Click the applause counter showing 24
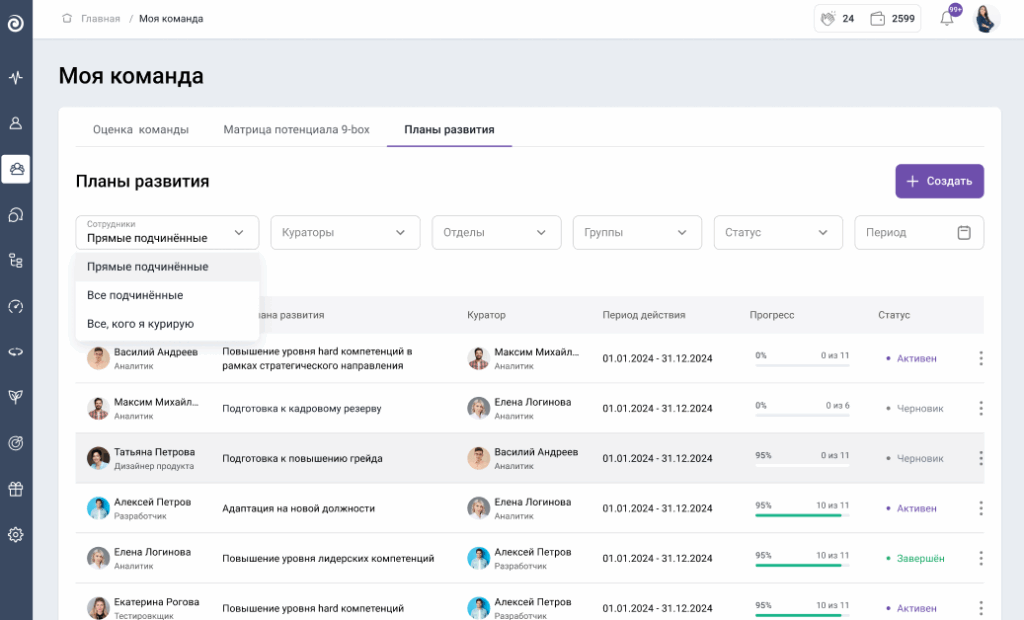 click(x=836, y=18)
